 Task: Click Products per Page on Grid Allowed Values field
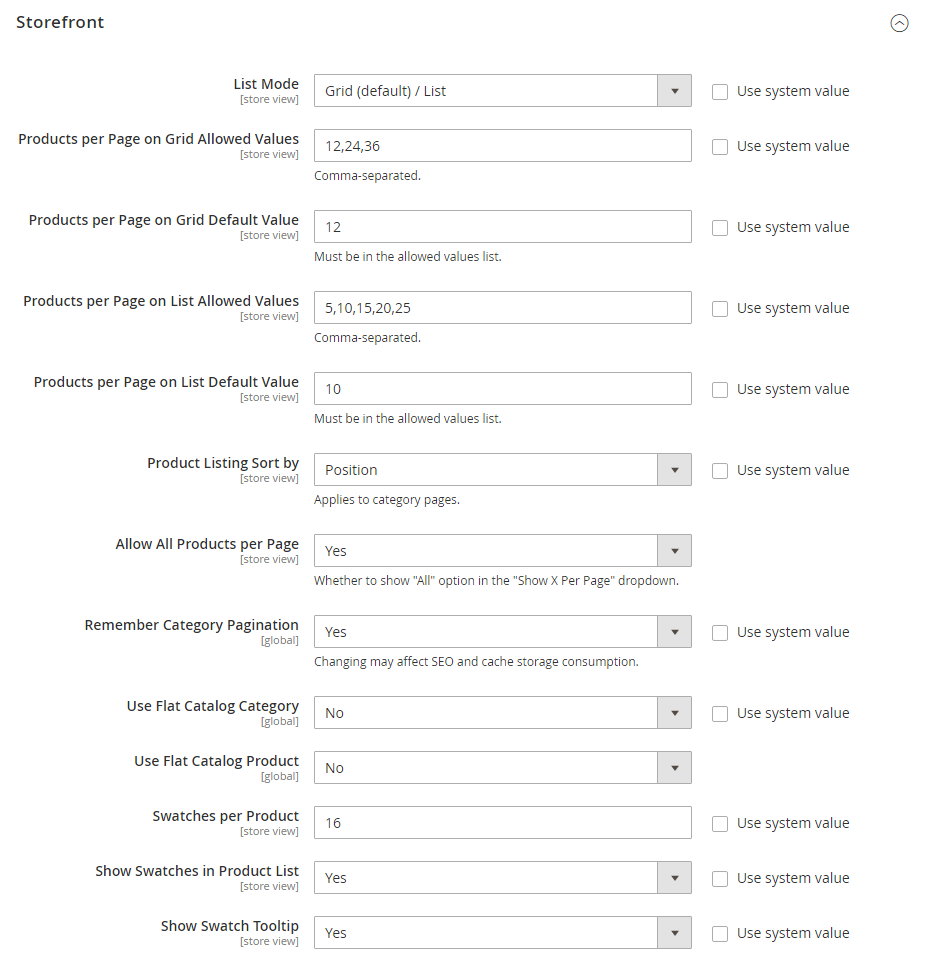tap(503, 146)
